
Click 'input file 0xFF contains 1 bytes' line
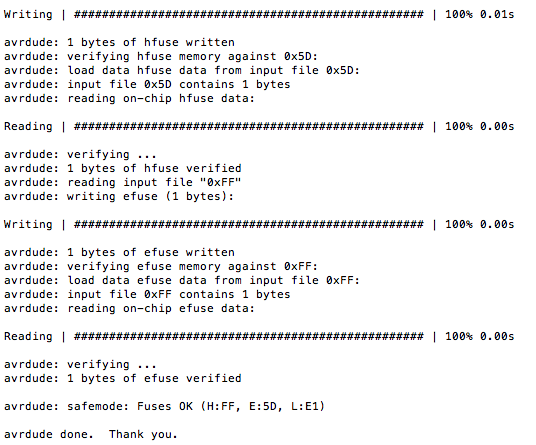click(x=147, y=295)
